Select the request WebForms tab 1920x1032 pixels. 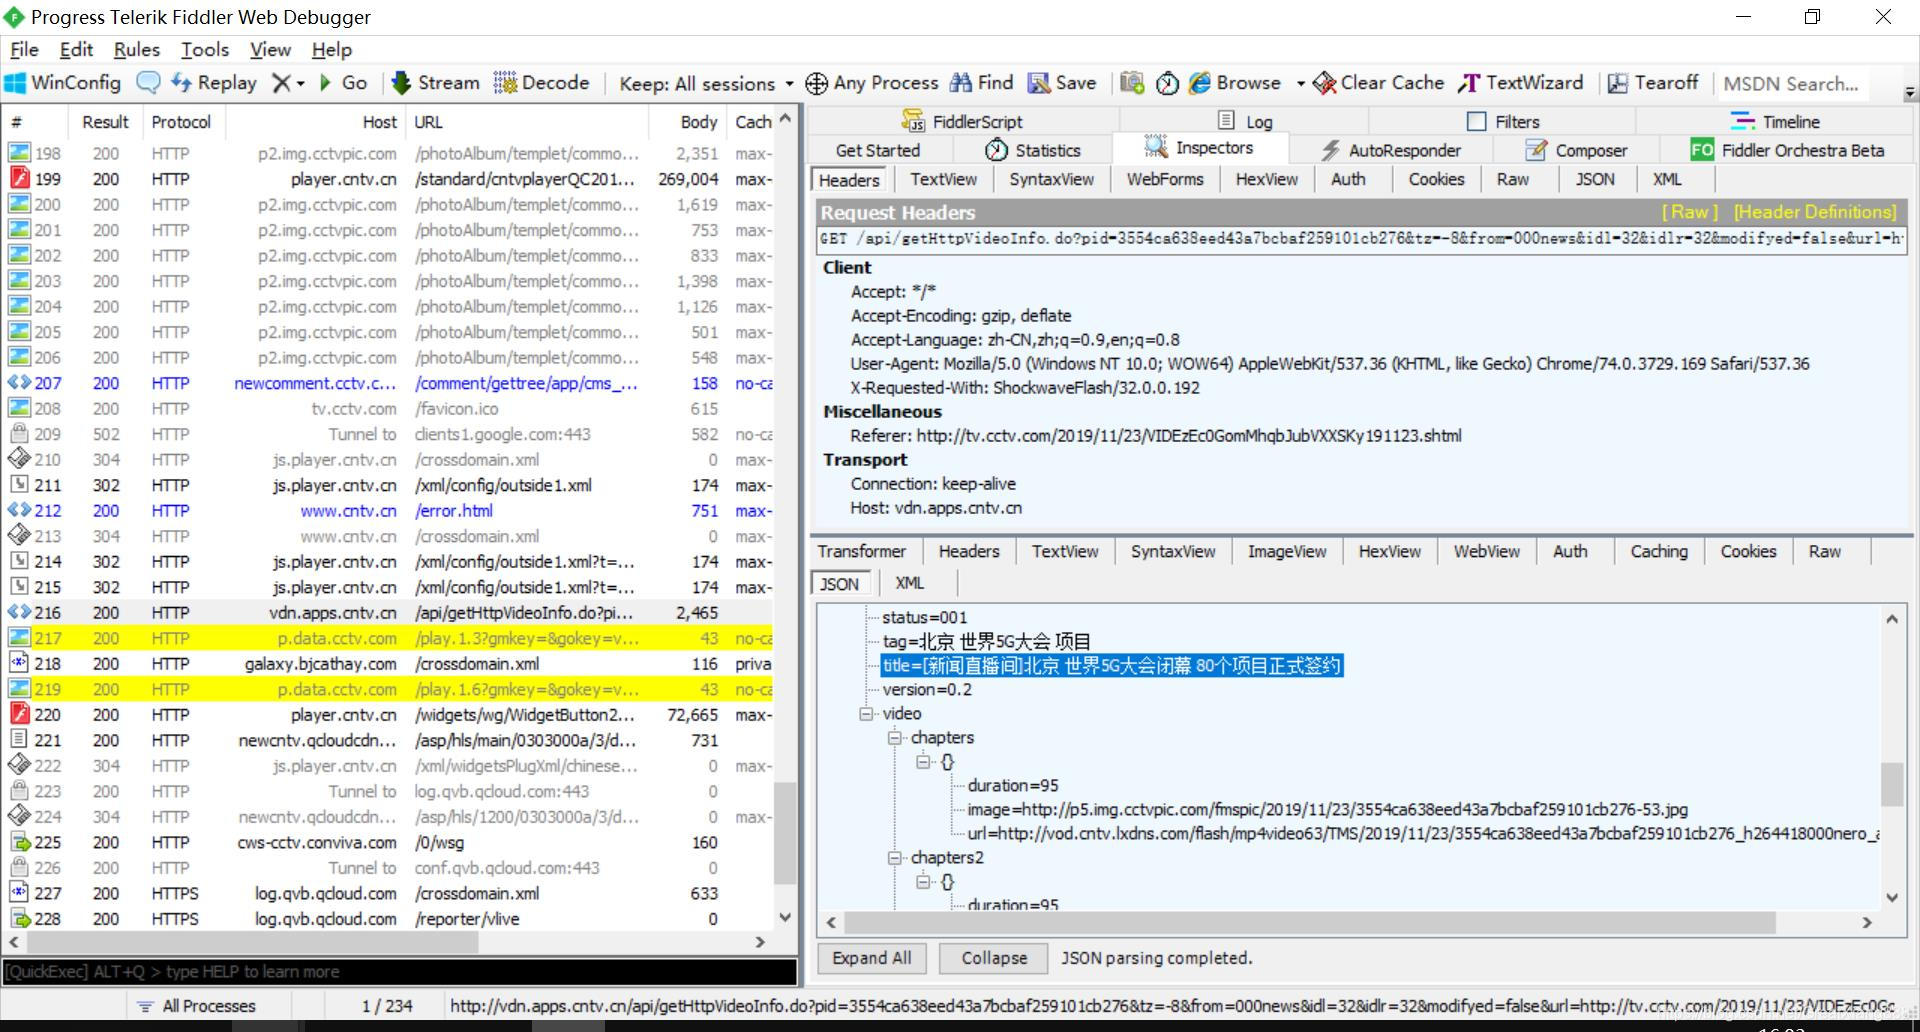click(x=1165, y=180)
